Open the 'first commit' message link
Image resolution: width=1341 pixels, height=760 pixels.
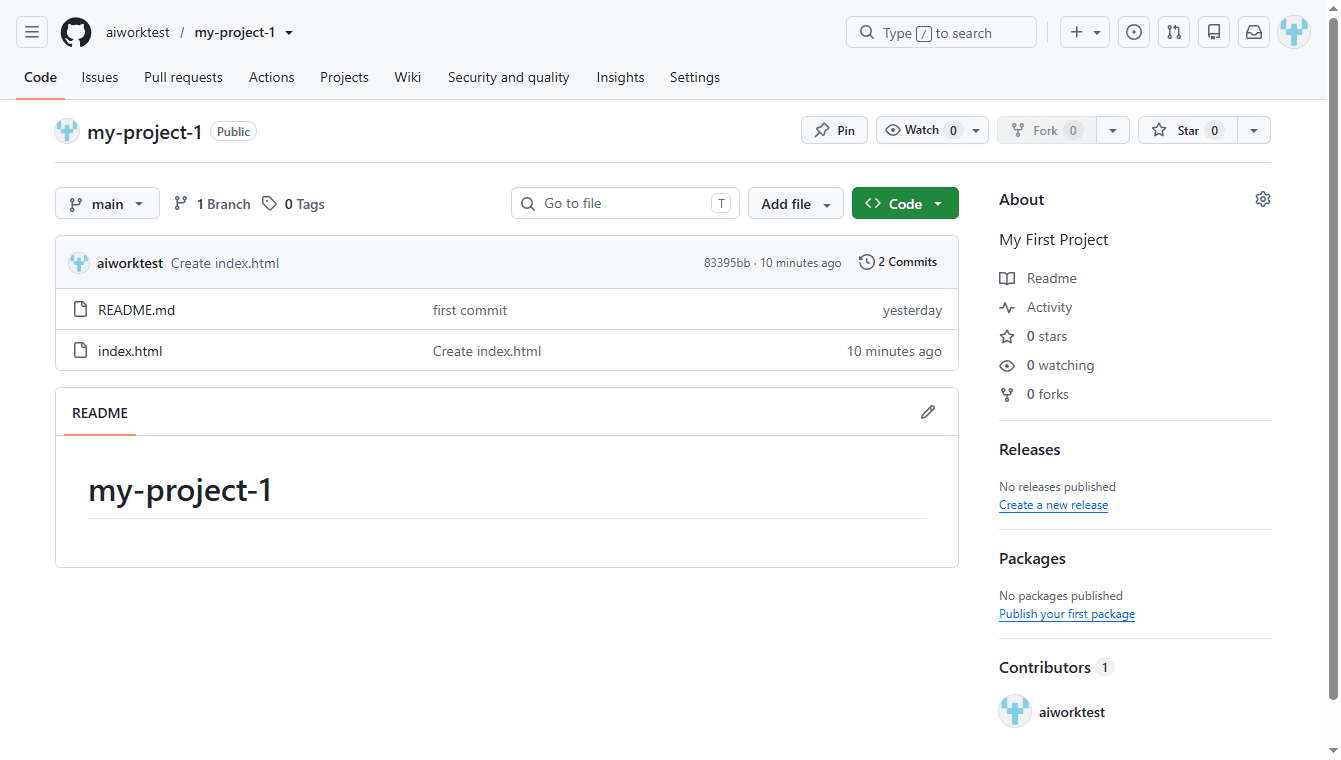[470, 310]
